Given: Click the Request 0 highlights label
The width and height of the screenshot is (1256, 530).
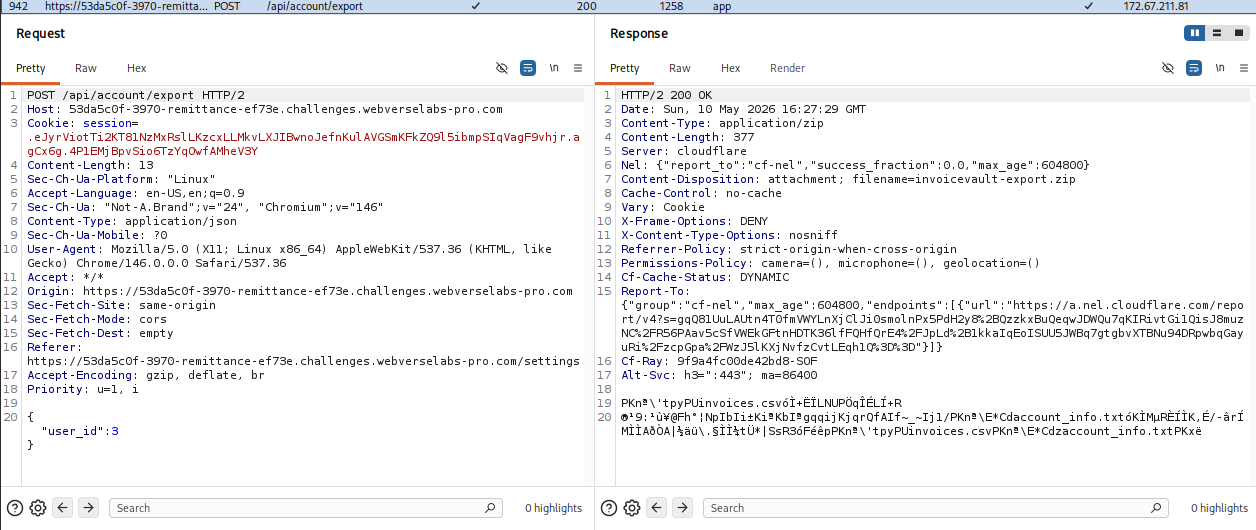Looking at the screenshot, I should (553, 508).
